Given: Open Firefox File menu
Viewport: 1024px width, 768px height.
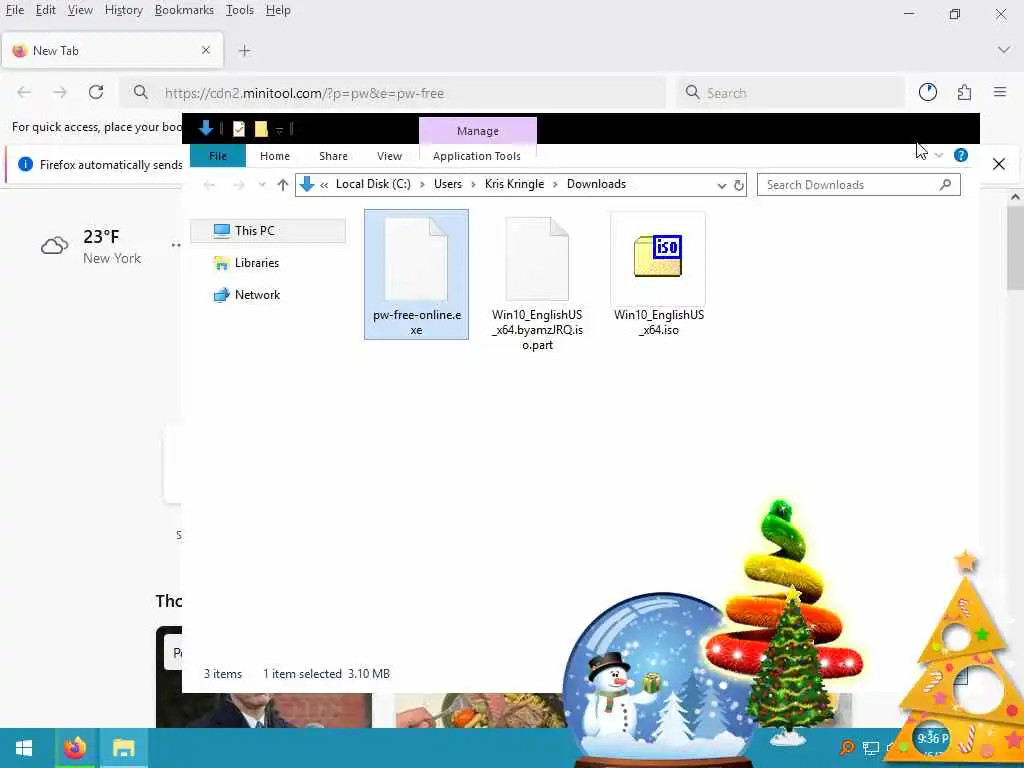Looking at the screenshot, I should pos(14,10).
